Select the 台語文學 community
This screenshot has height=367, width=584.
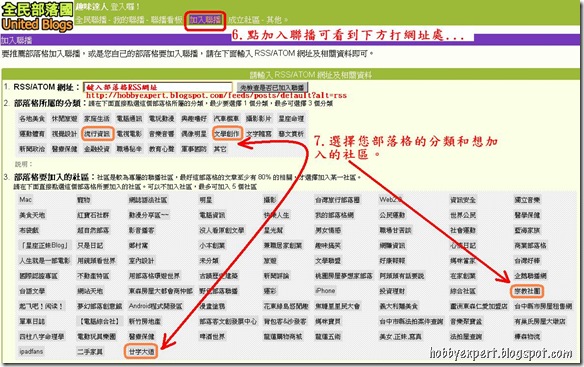[32, 291]
